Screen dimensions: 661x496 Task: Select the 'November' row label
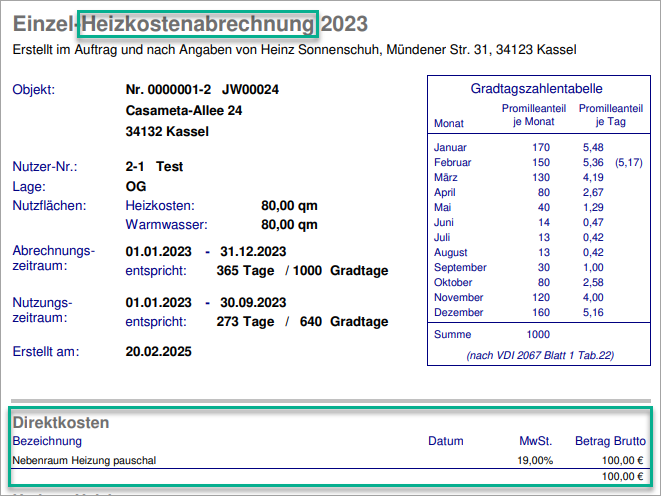pos(459,298)
